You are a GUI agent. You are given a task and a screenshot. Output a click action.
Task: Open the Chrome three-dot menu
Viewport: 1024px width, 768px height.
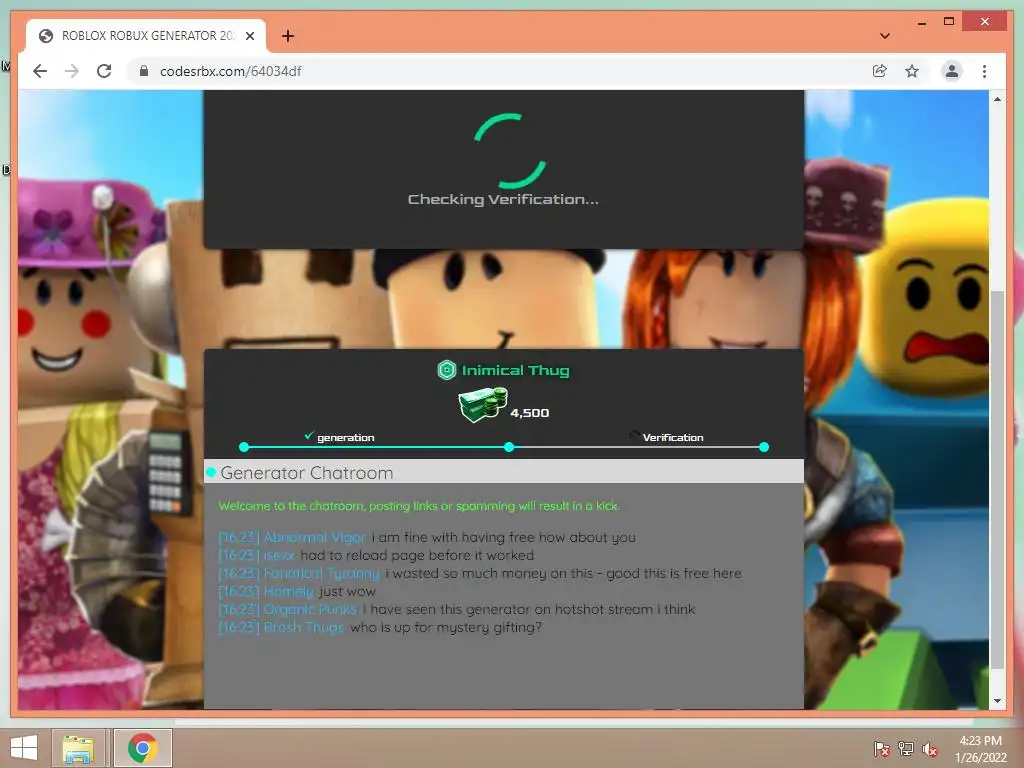pyautogui.click(x=984, y=71)
